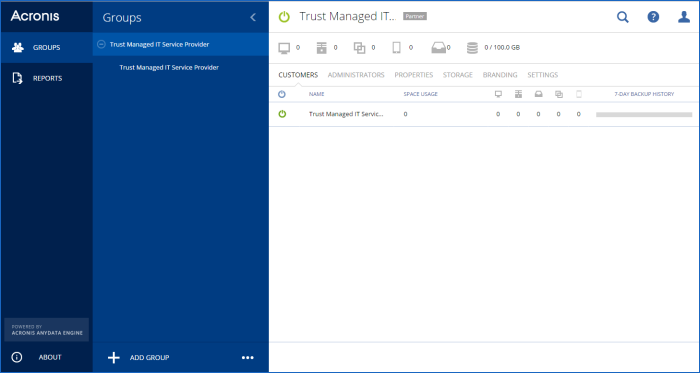Select the child Trust Managed IT Service Provider group
This screenshot has height=373, width=700.
coord(169,68)
